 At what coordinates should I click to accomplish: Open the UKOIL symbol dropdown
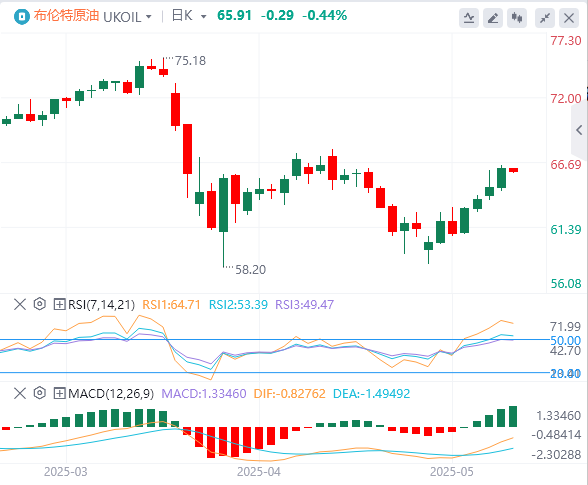[127, 17]
